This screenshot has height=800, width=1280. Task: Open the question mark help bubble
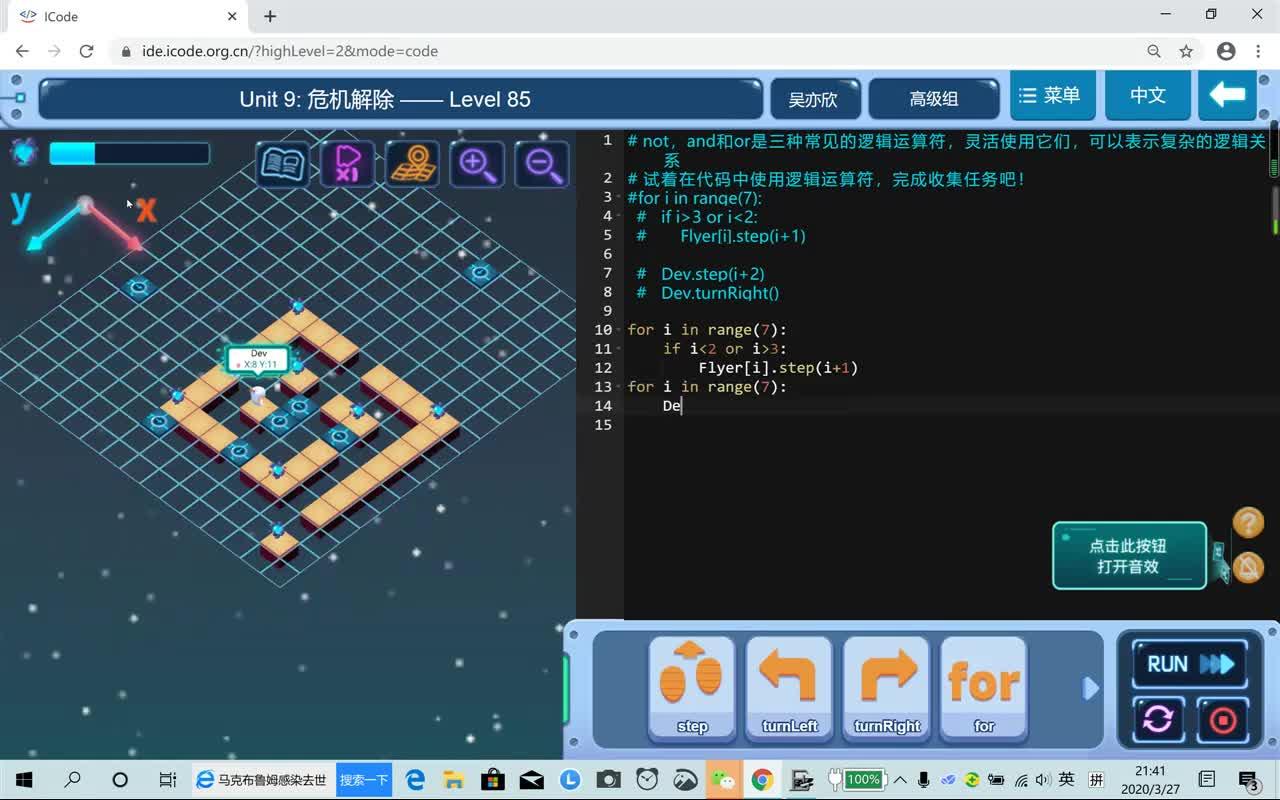(1247, 522)
